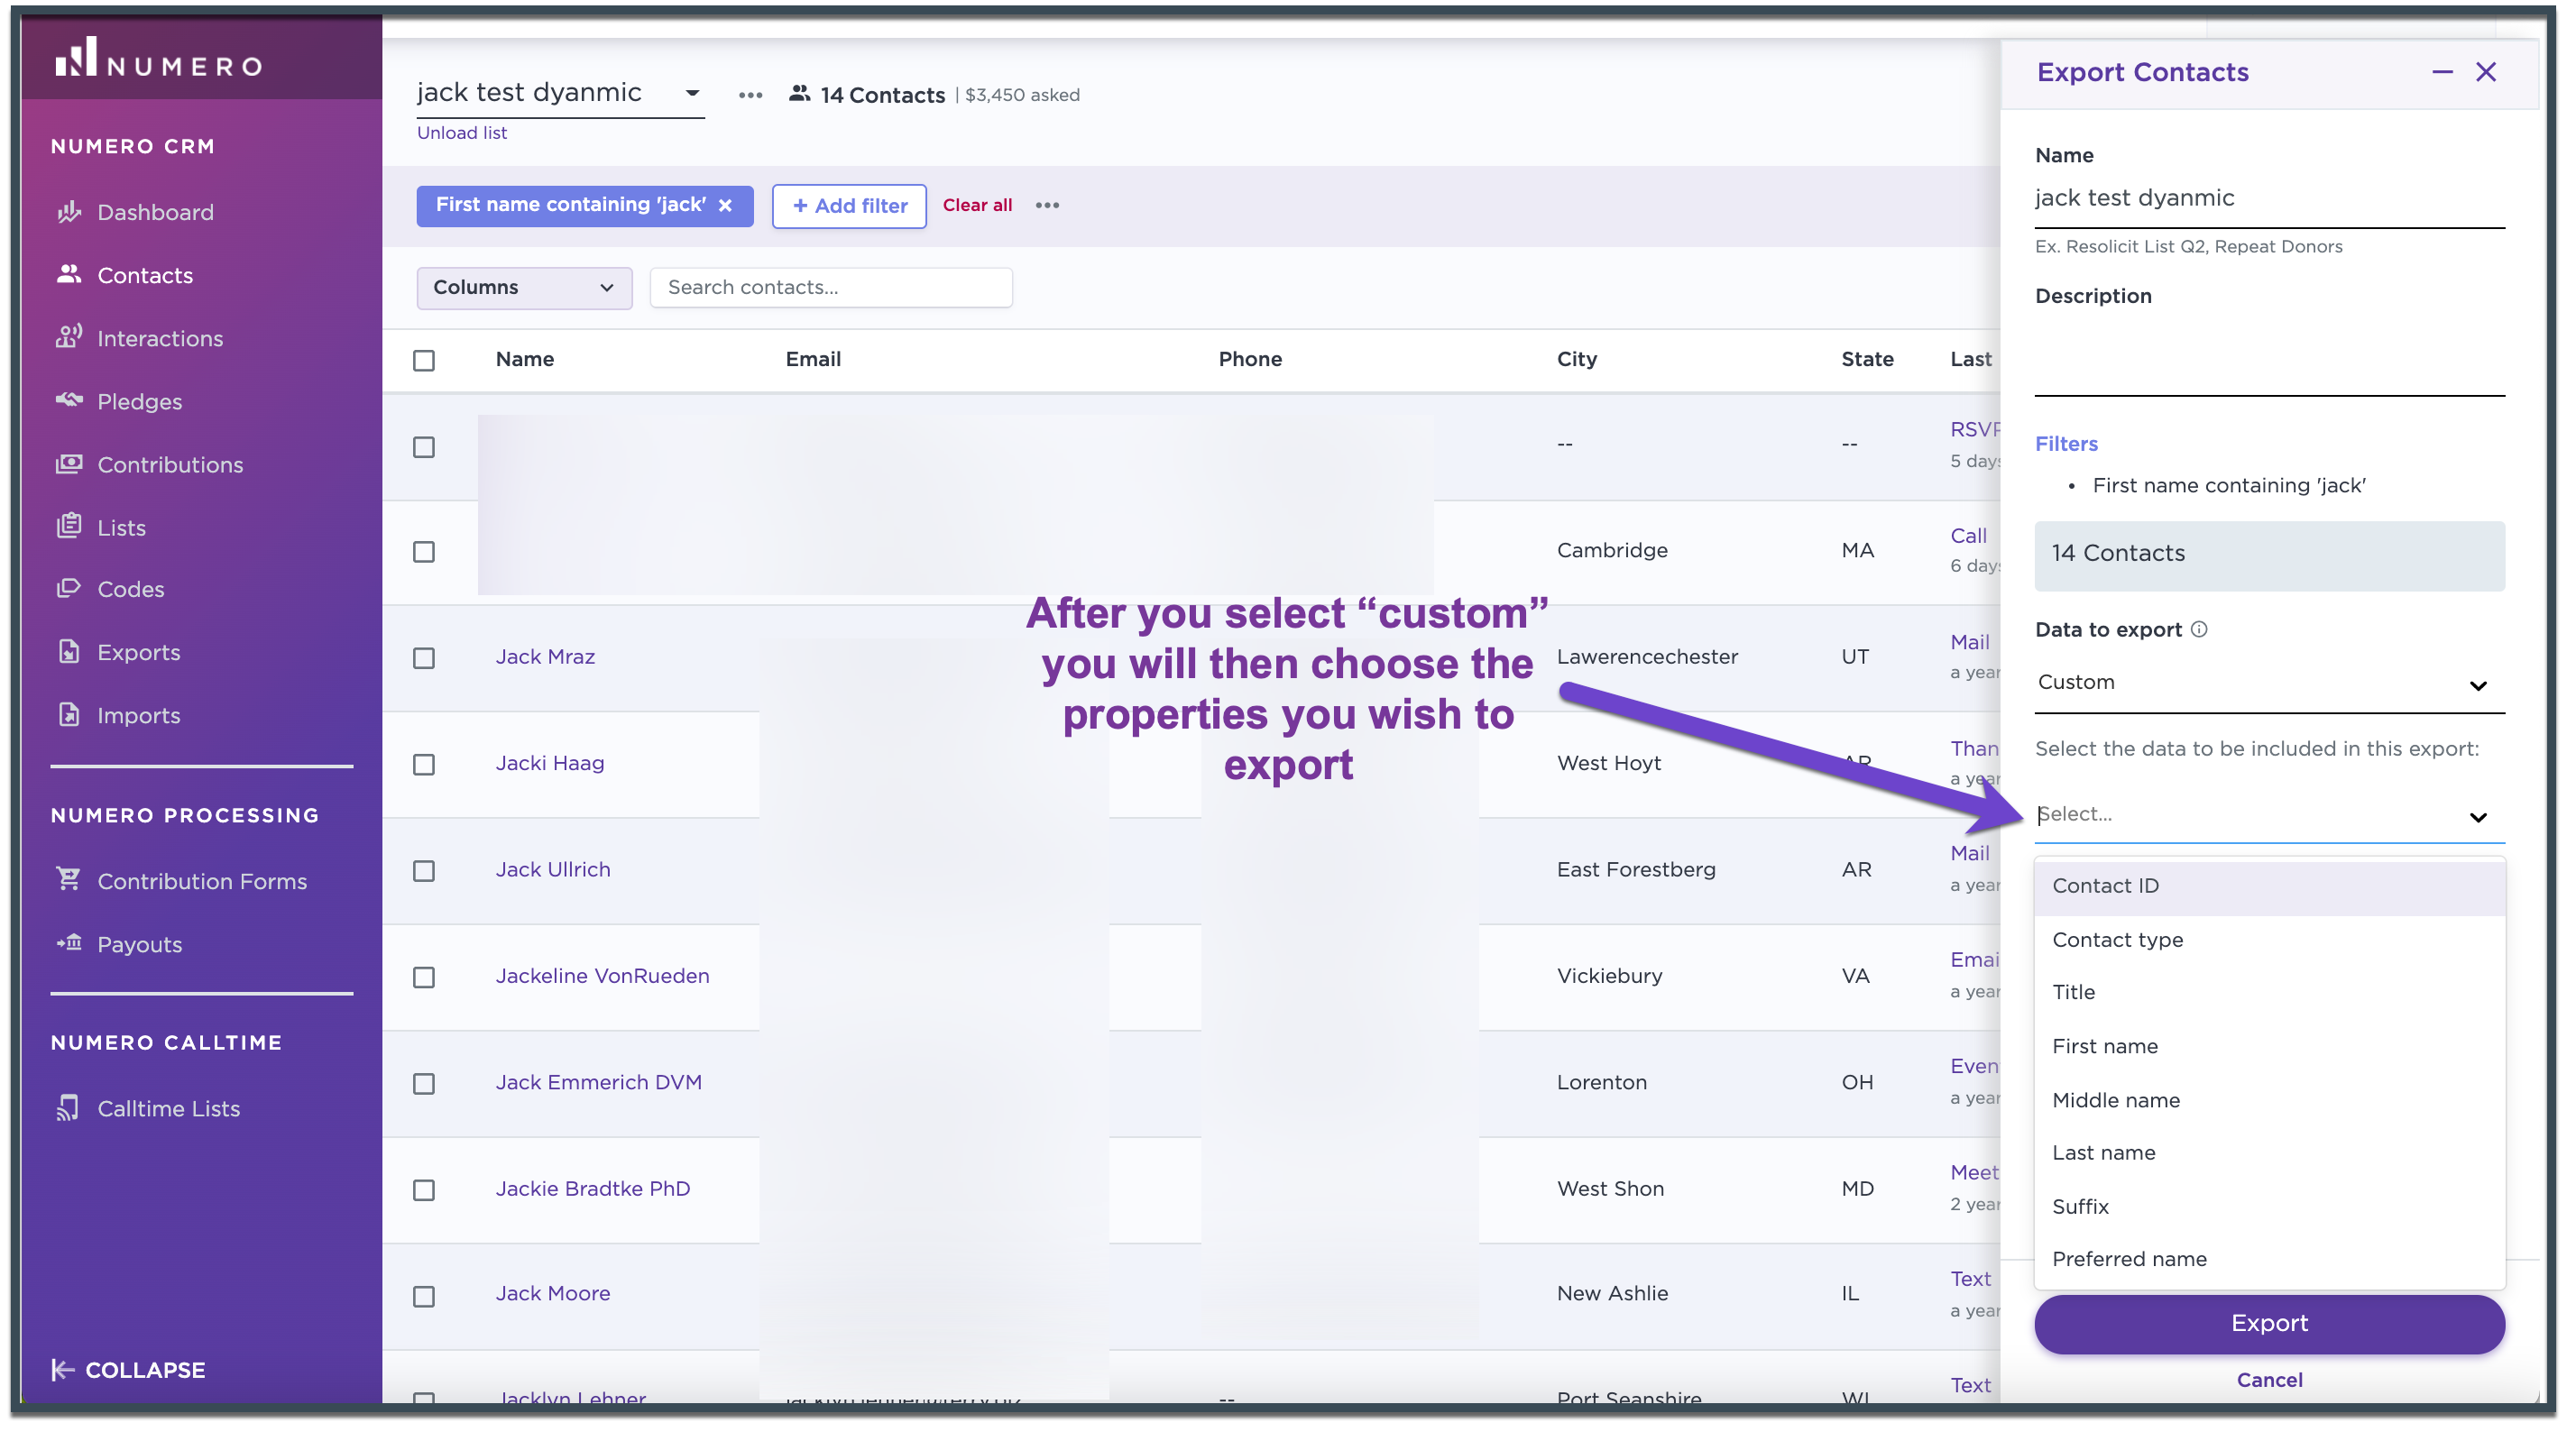The width and height of the screenshot is (2576, 1432).
Task: Expand the Data to export Custom dropdown
Action: [2268, 683]
